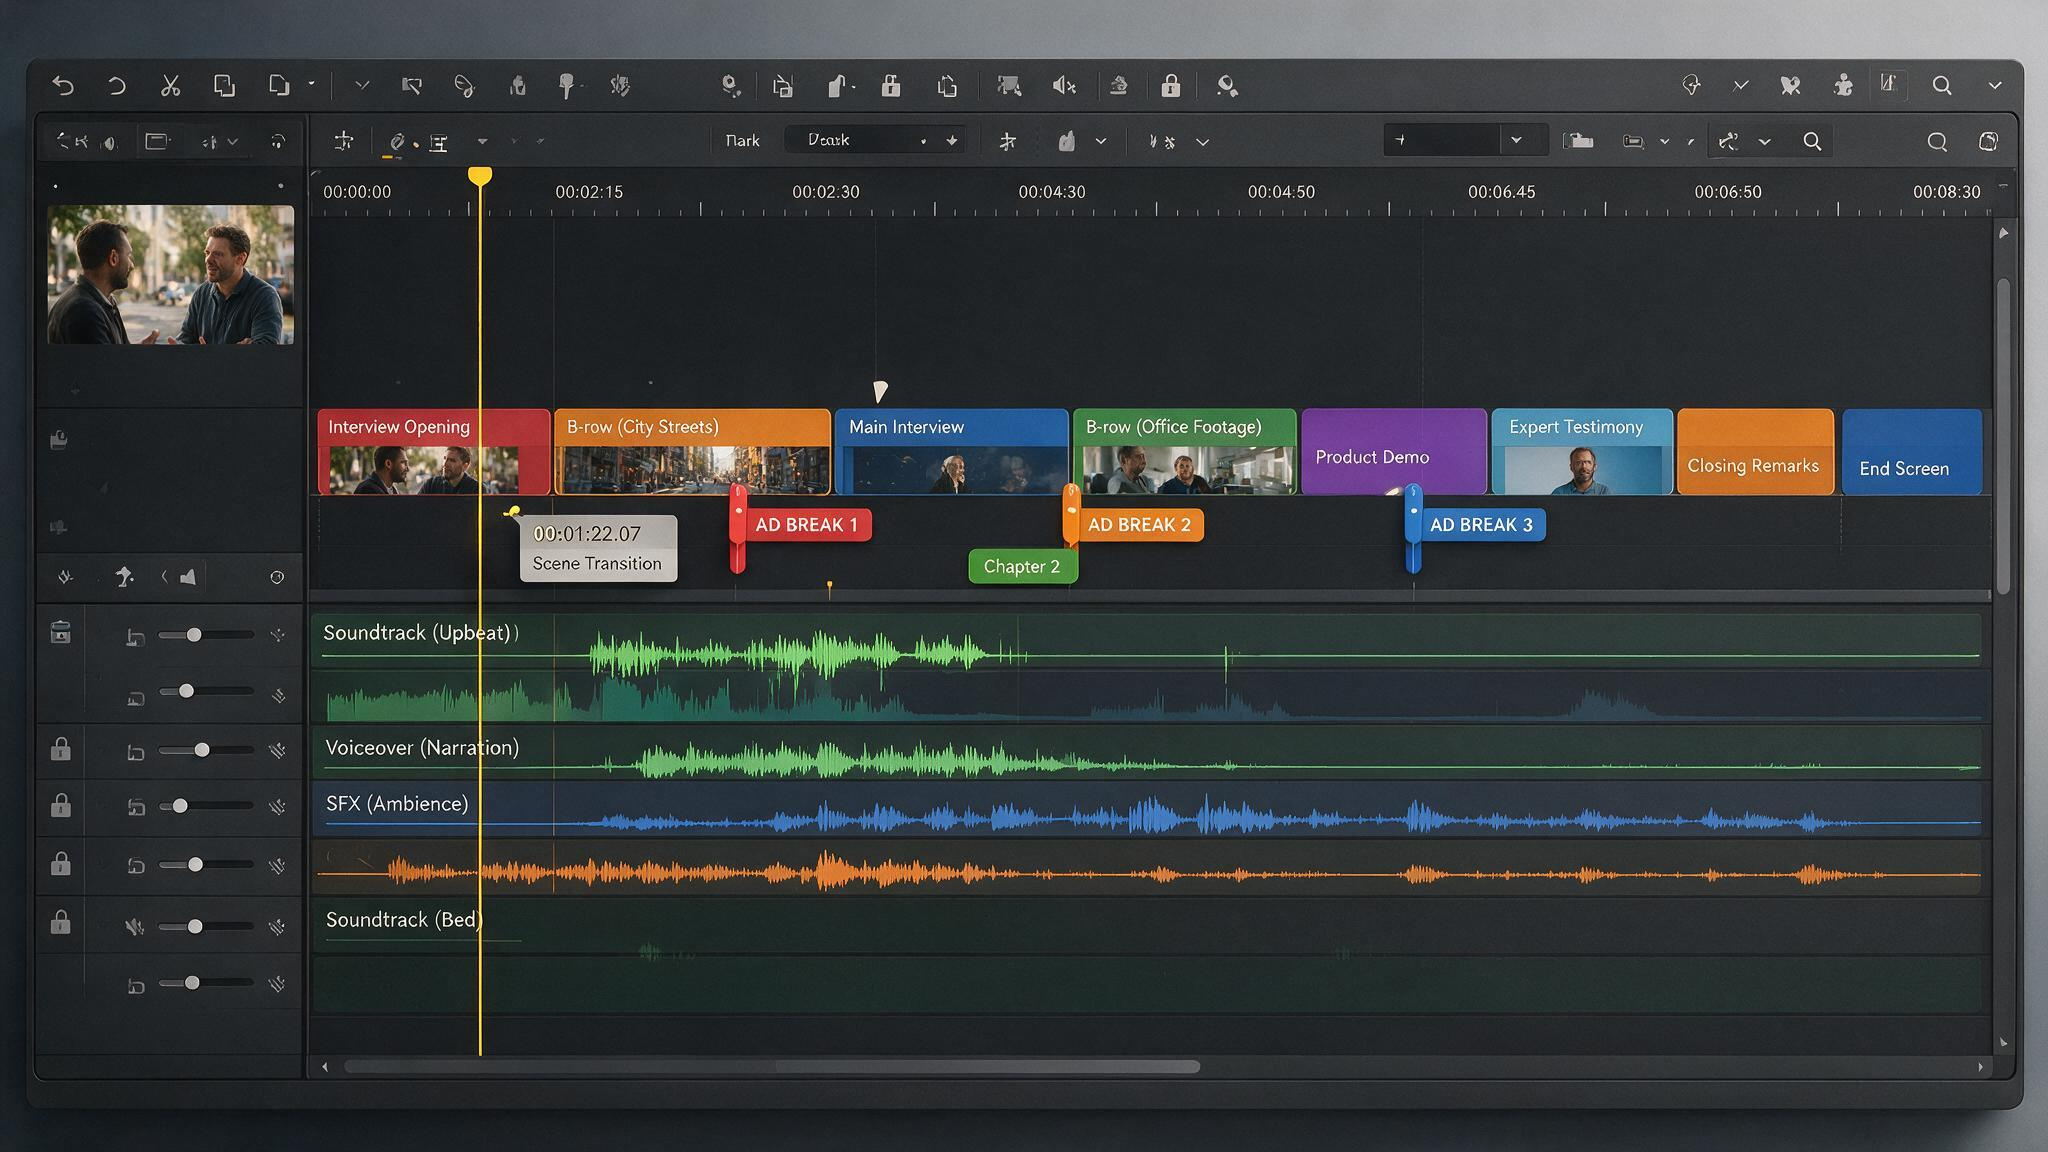Adjust the SFX (Ambience) volume slider

207,806
